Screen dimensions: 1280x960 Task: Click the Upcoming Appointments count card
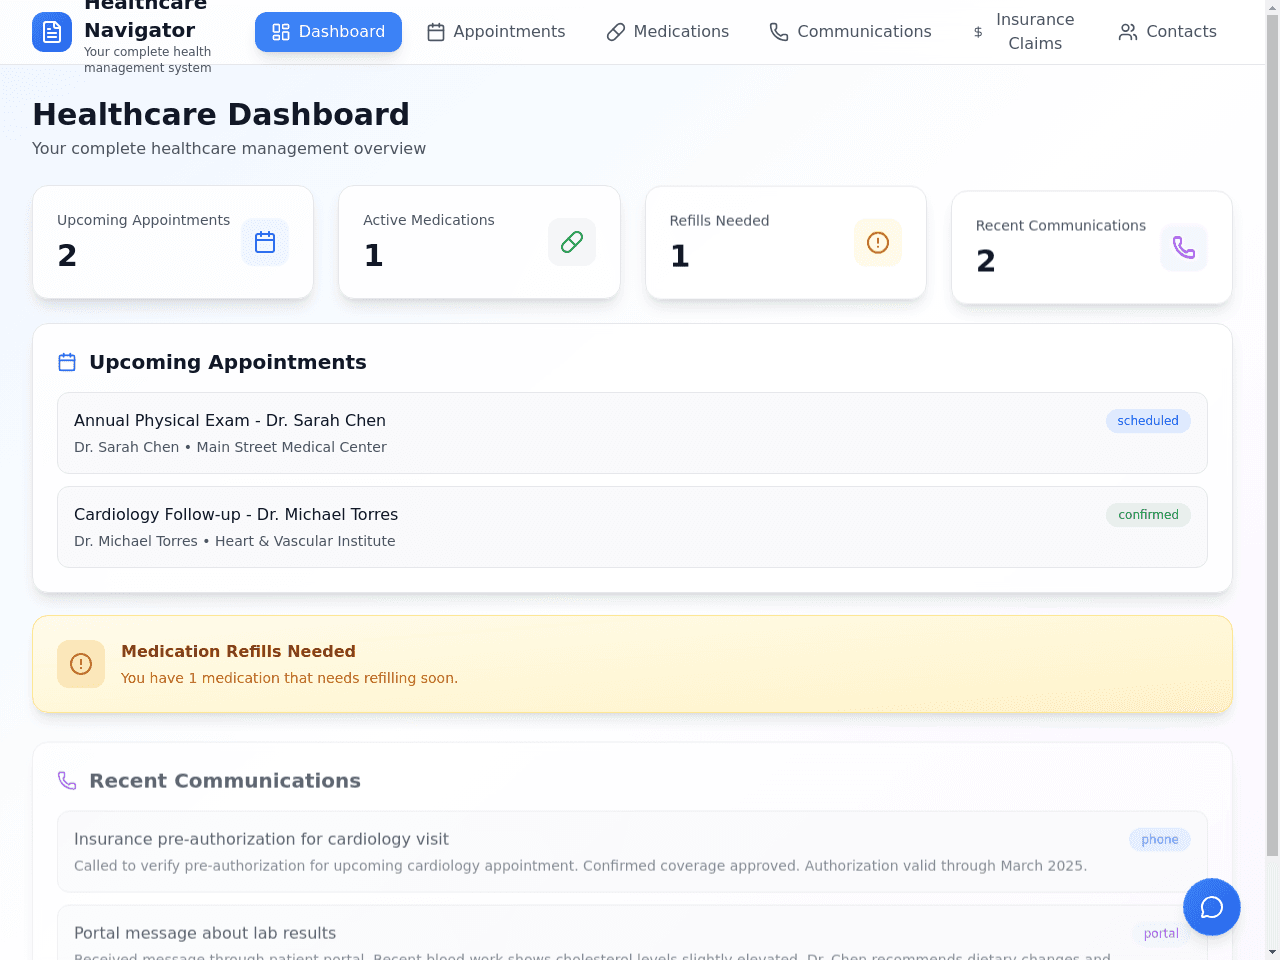click(173, 242)
